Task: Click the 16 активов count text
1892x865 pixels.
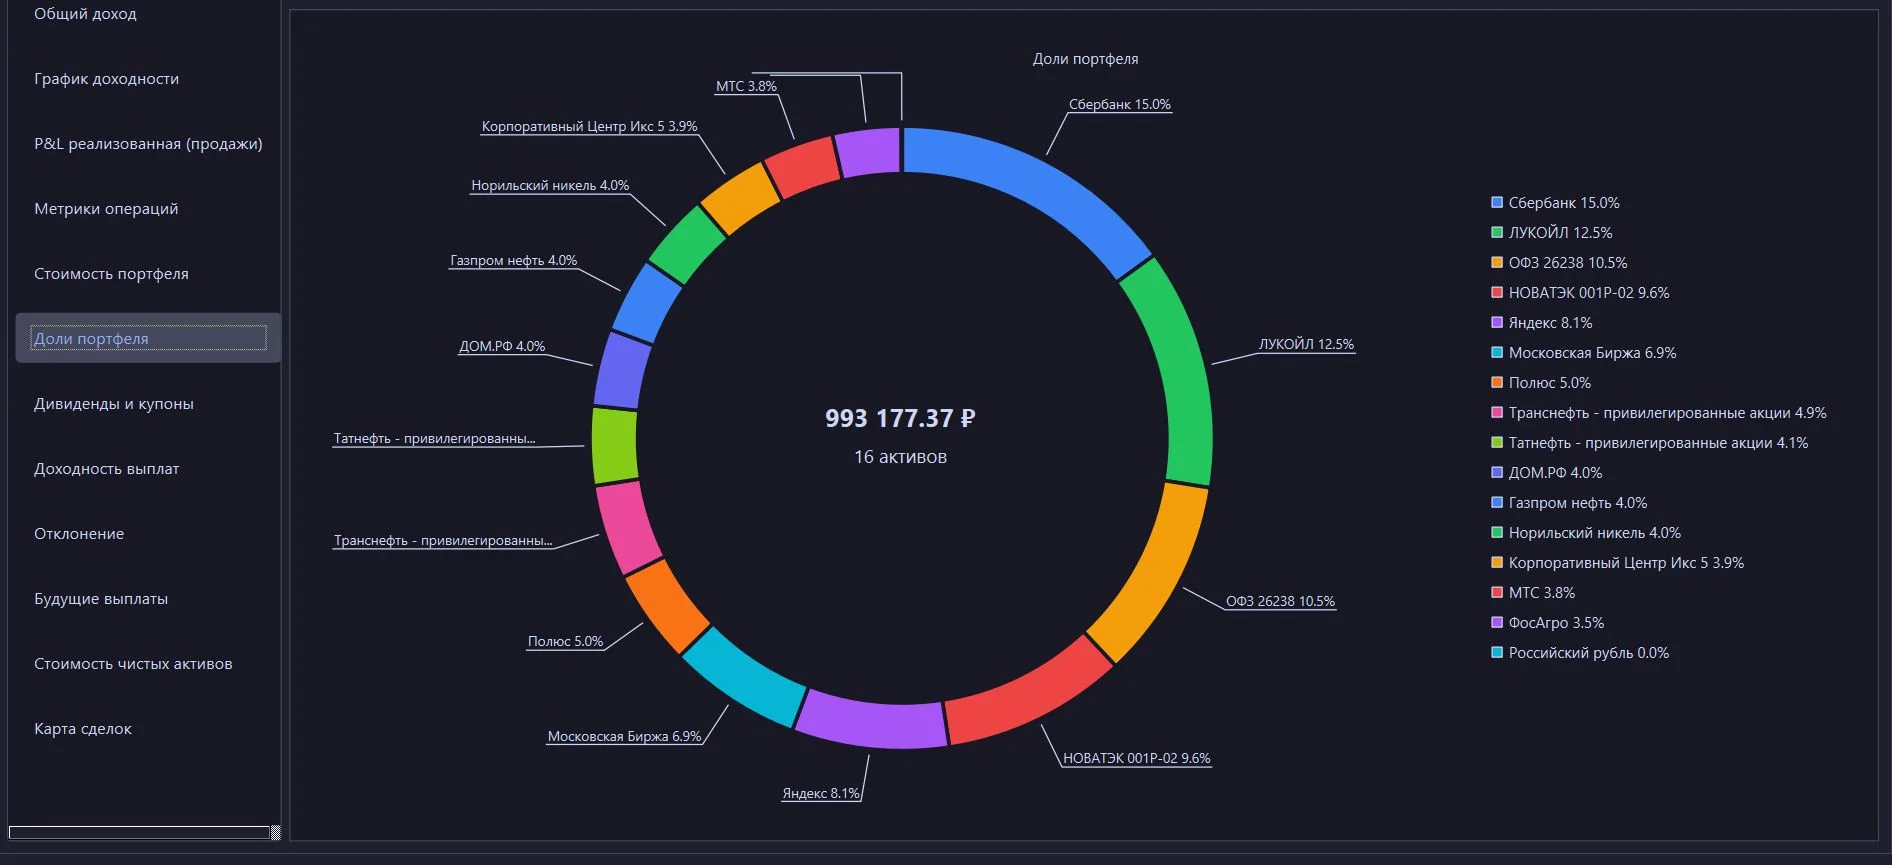Action: point(900,457)
